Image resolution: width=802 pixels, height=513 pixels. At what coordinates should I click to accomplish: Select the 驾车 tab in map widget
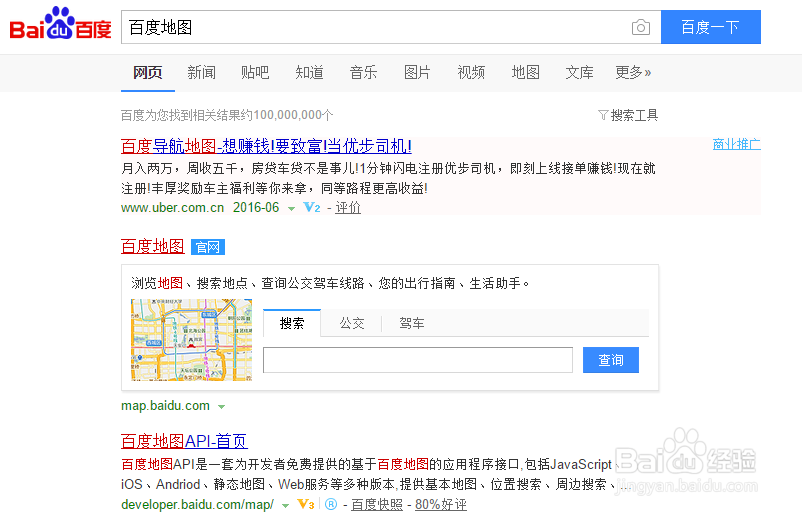click(x=412, y=323)
